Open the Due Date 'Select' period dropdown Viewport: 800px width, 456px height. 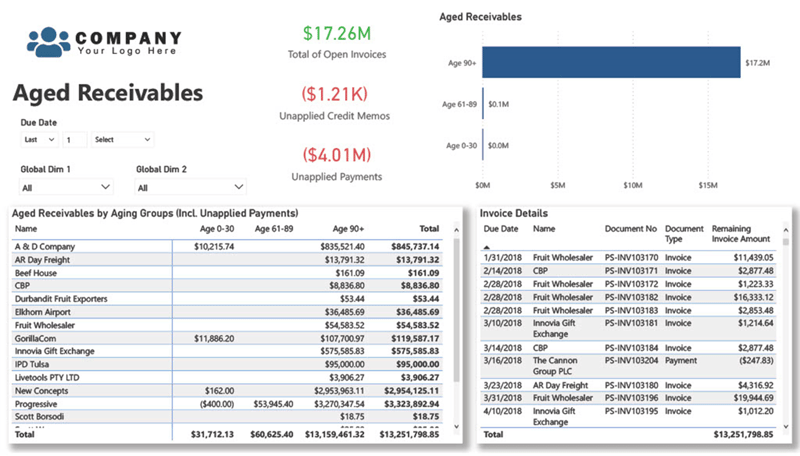[122, 140]
